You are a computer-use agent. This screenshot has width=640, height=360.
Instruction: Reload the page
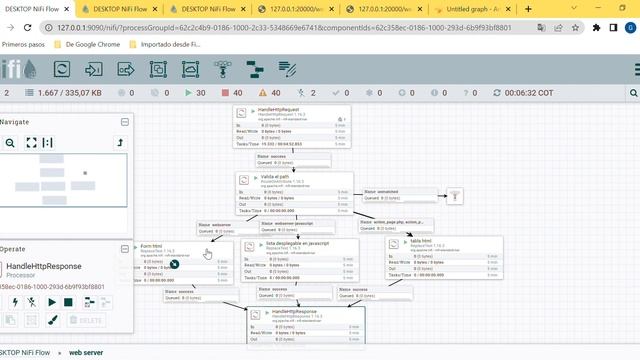(x=27, y=27)
